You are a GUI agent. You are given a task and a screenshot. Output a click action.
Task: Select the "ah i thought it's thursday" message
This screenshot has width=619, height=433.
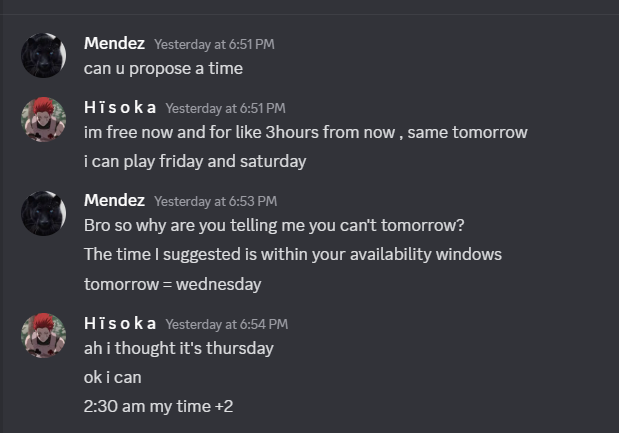[x=178, y=348]
